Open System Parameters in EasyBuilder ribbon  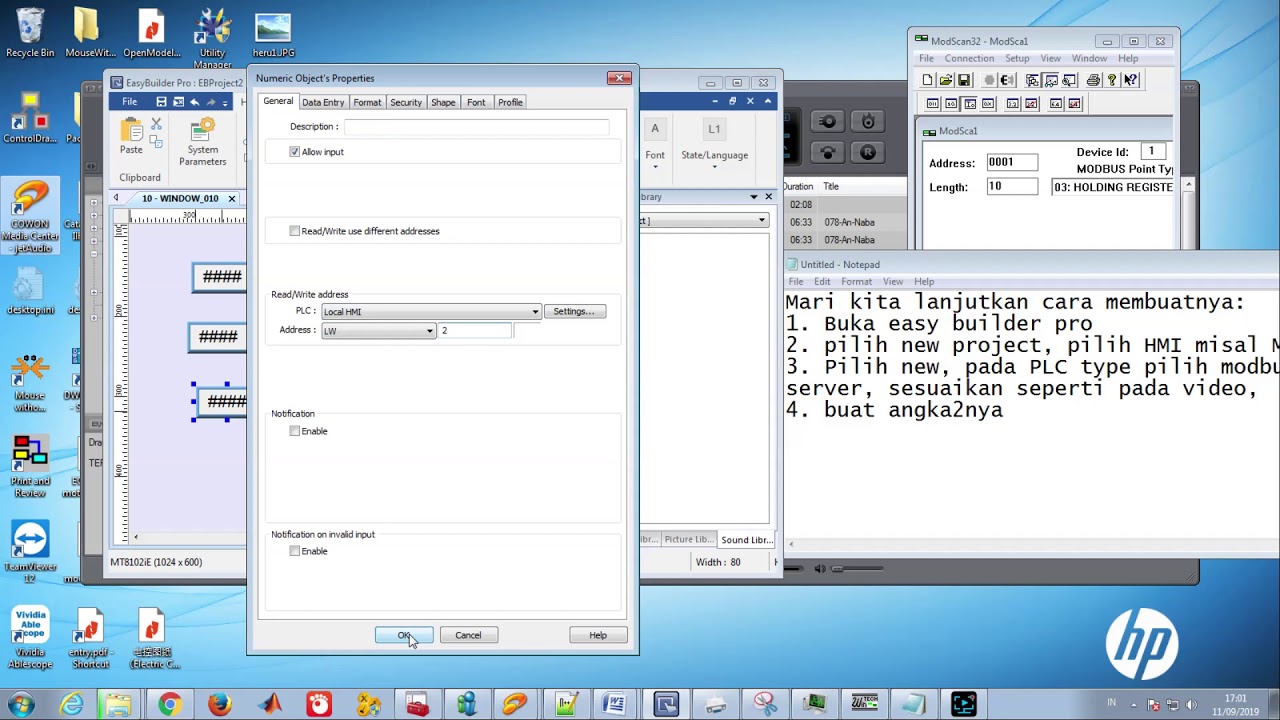202,141
